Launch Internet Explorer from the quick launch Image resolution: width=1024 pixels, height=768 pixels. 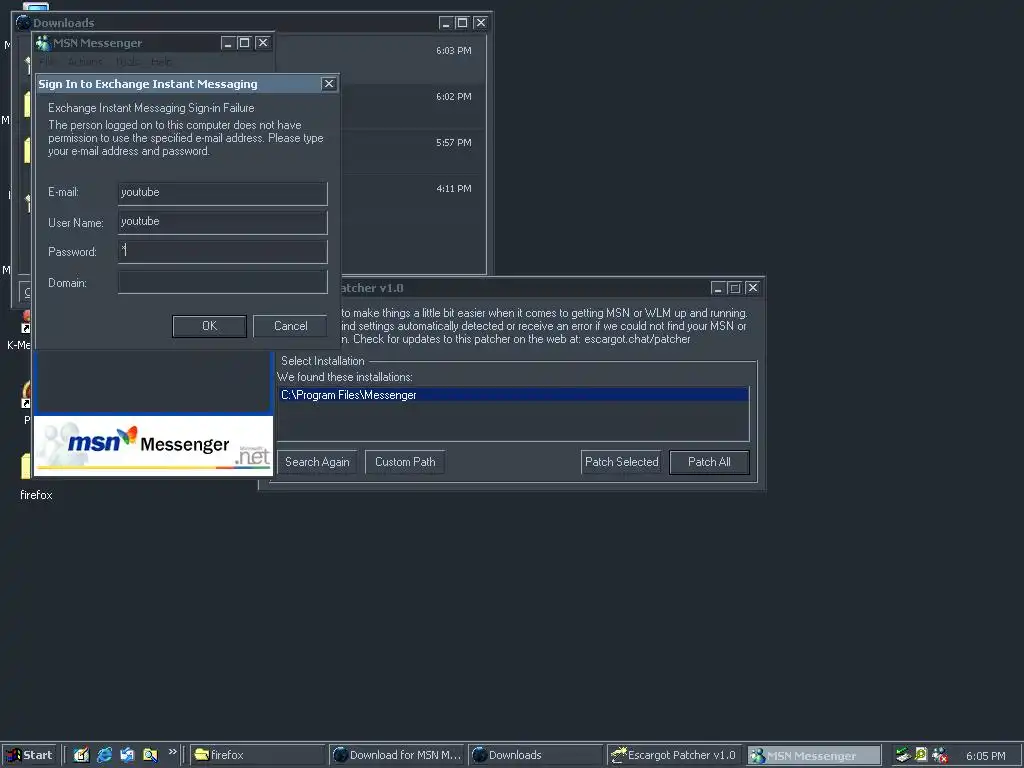(x=104, y=755)
